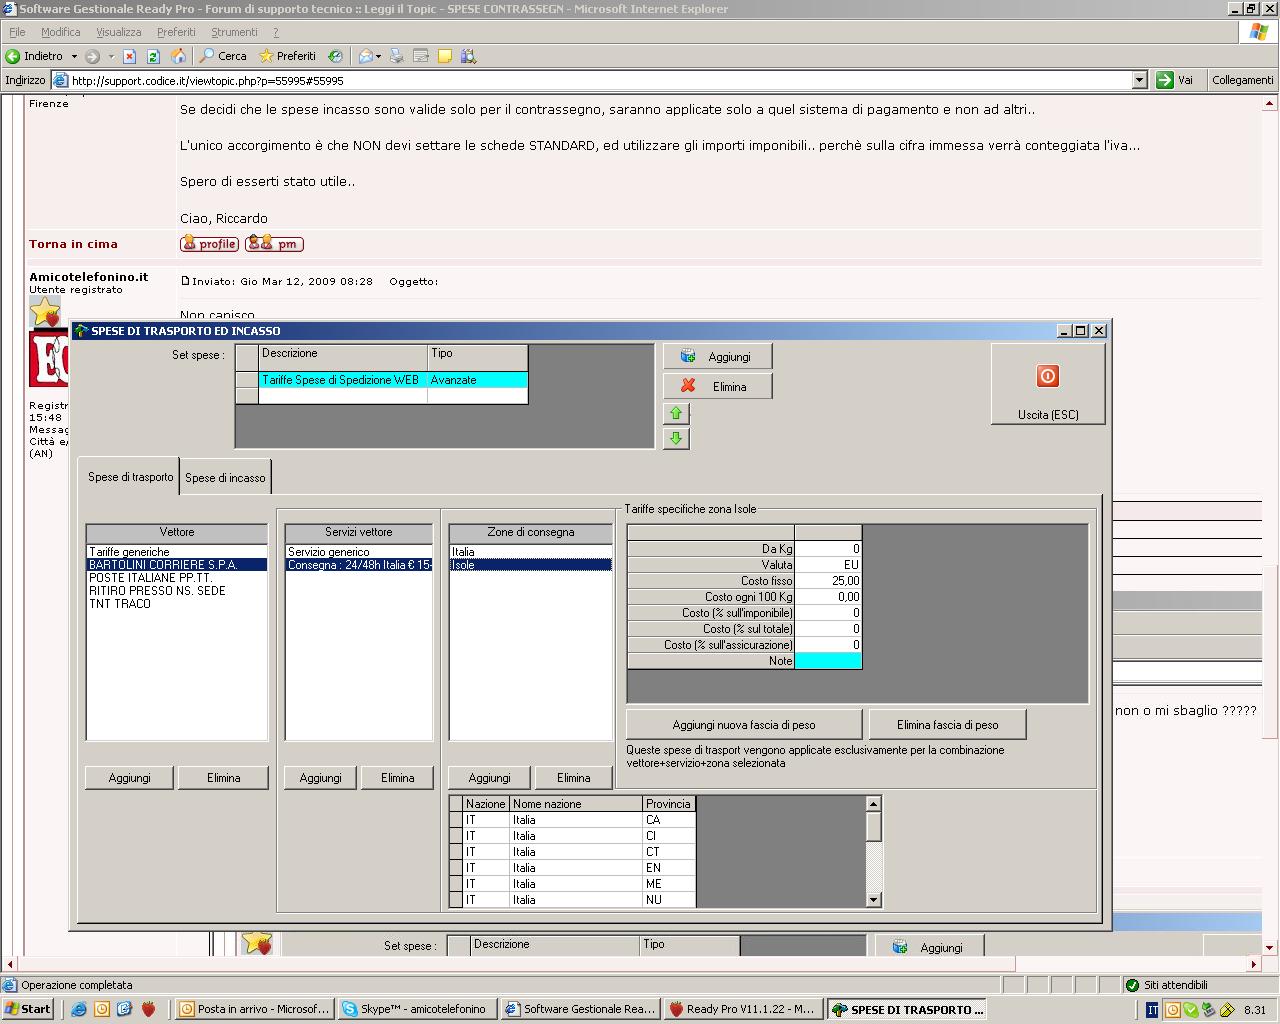Click the cyan Note field cell

(x=828, y=661)
